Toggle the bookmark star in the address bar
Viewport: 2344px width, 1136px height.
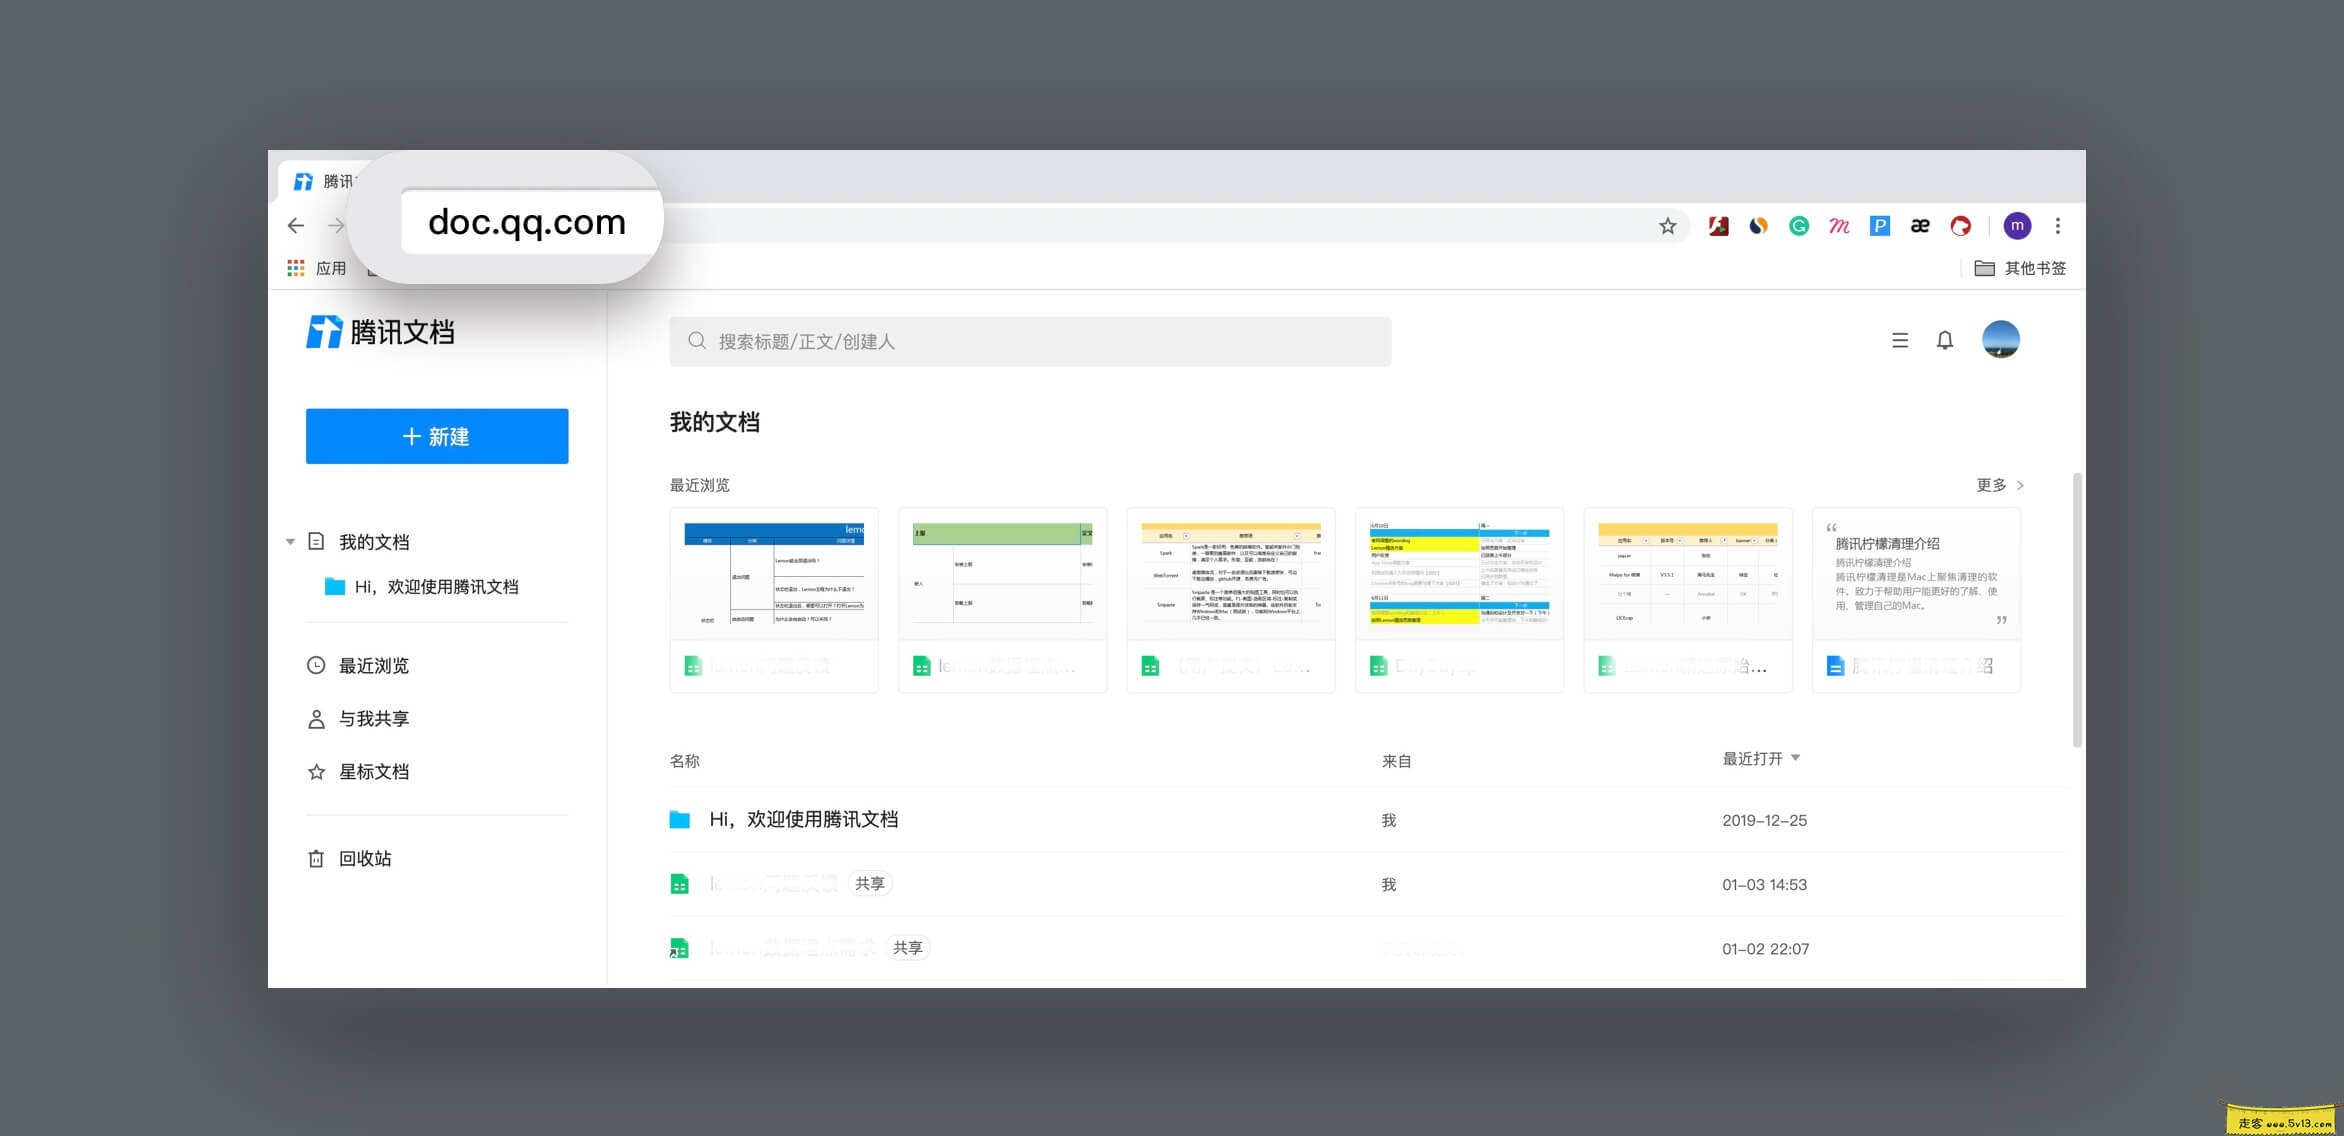[x=1667, y=226]
